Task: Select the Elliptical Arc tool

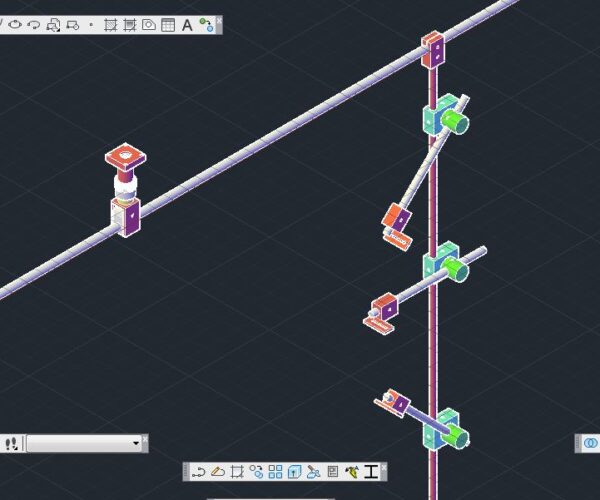Action: coord(34,25)
